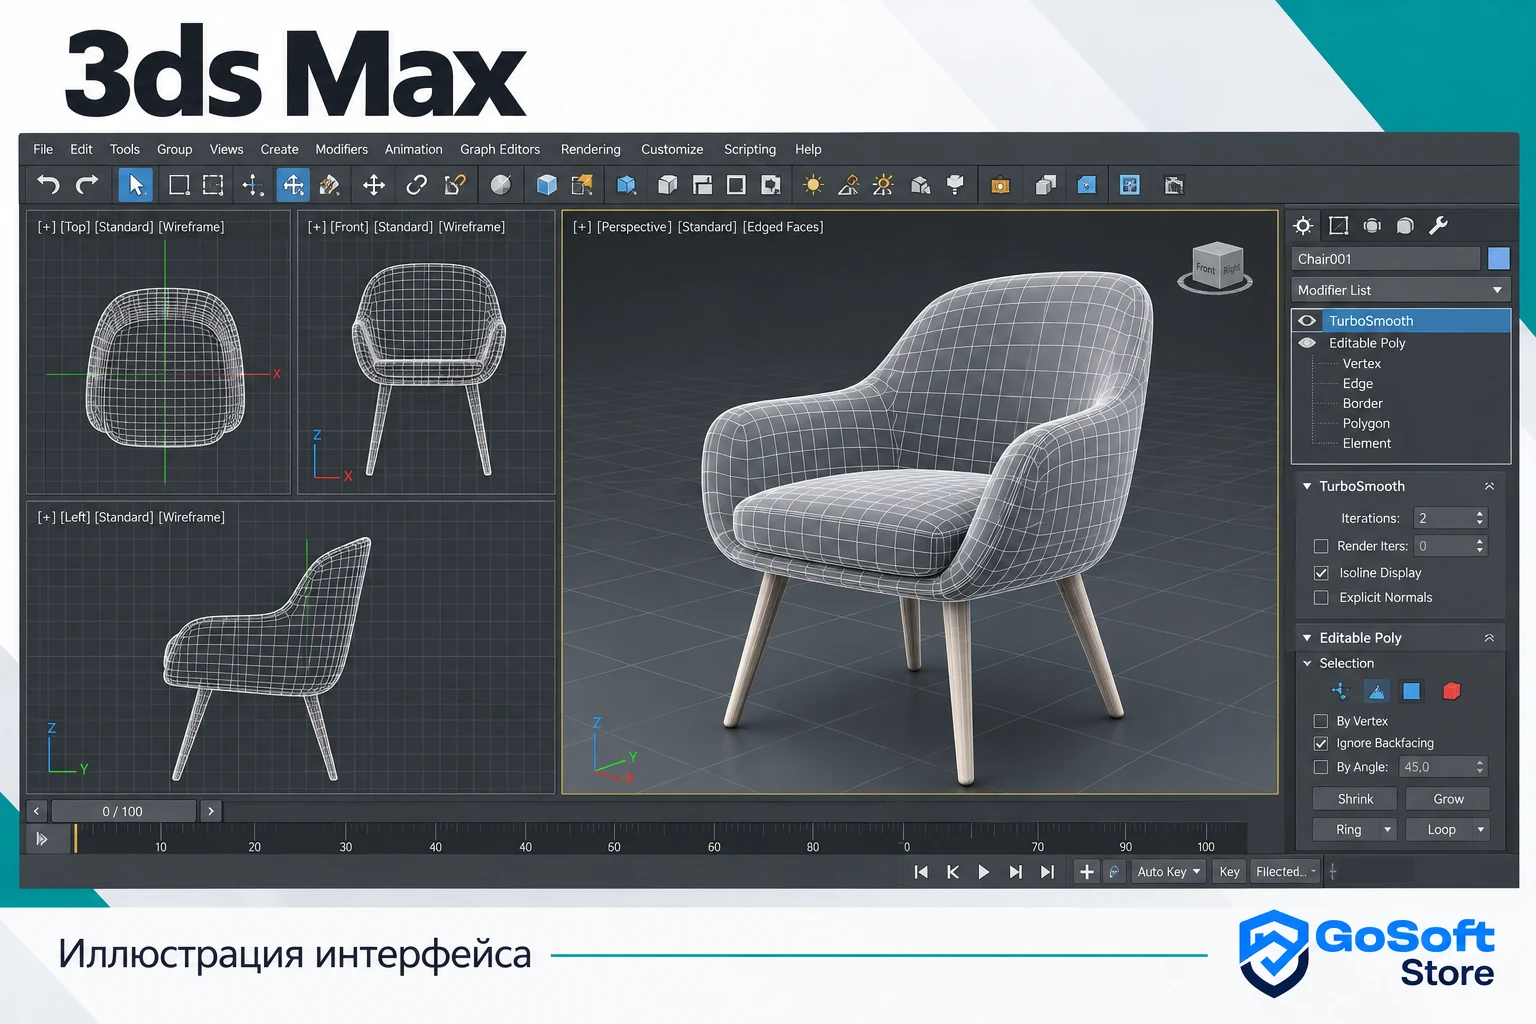Viewport: 1536px width, 1024px height.
Task: Click the Set Key plus icon
Action: (1086, 872)
